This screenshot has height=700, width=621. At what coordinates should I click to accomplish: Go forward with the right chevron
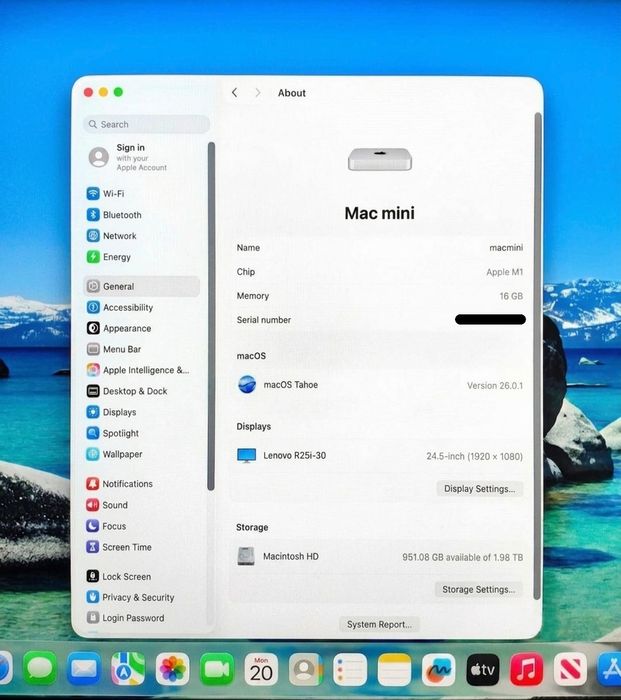pyautogui.click(x=258, y=92)
